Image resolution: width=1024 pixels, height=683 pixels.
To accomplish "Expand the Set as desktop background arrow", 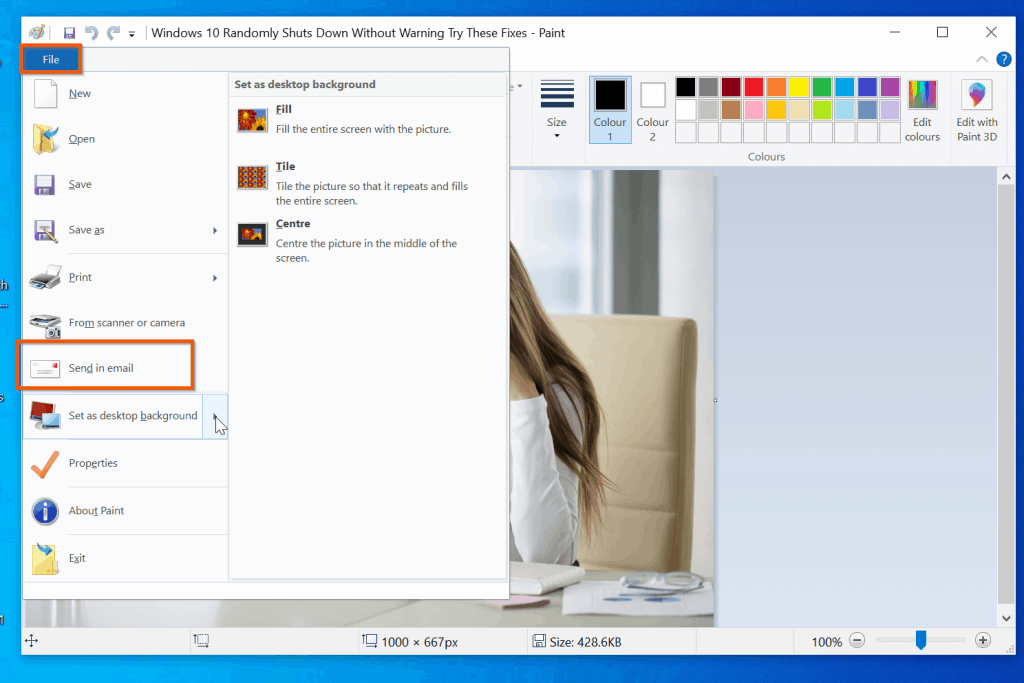I will [215, 416].
